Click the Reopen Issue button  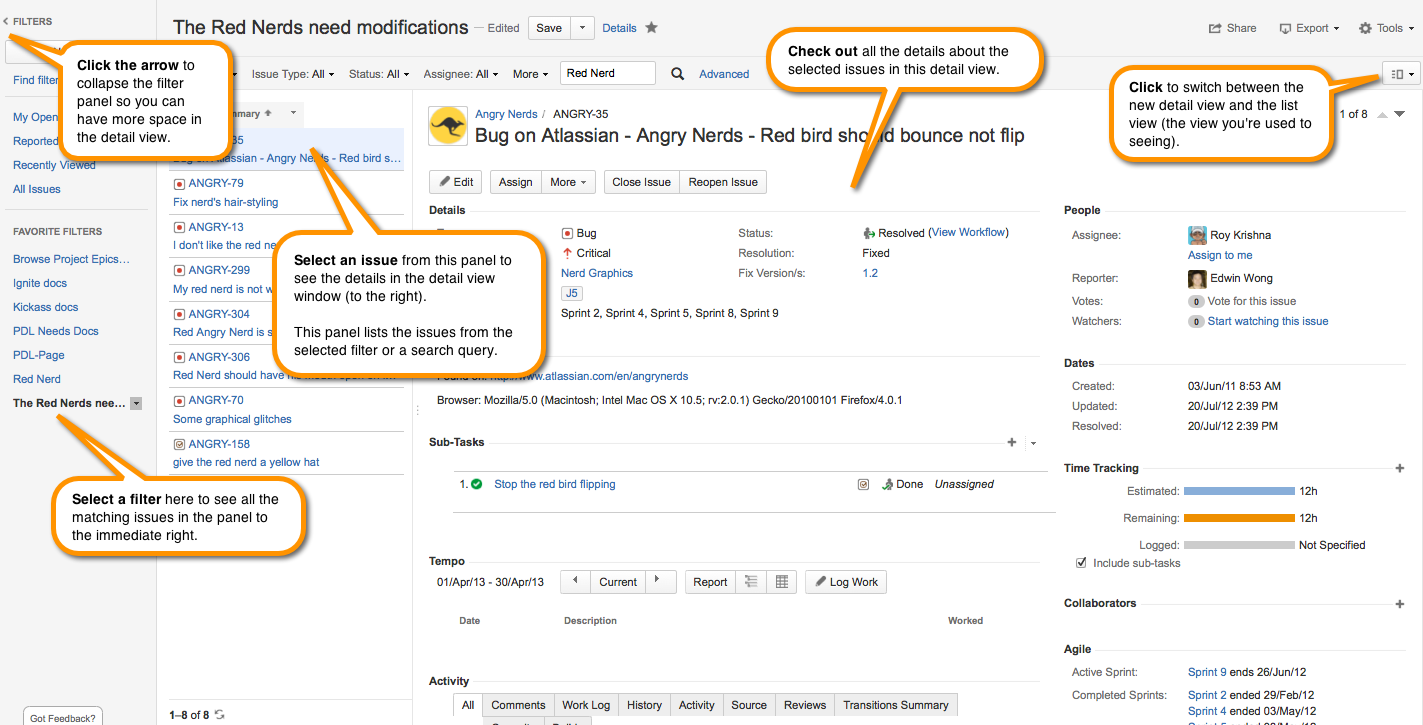pos(723,182)
